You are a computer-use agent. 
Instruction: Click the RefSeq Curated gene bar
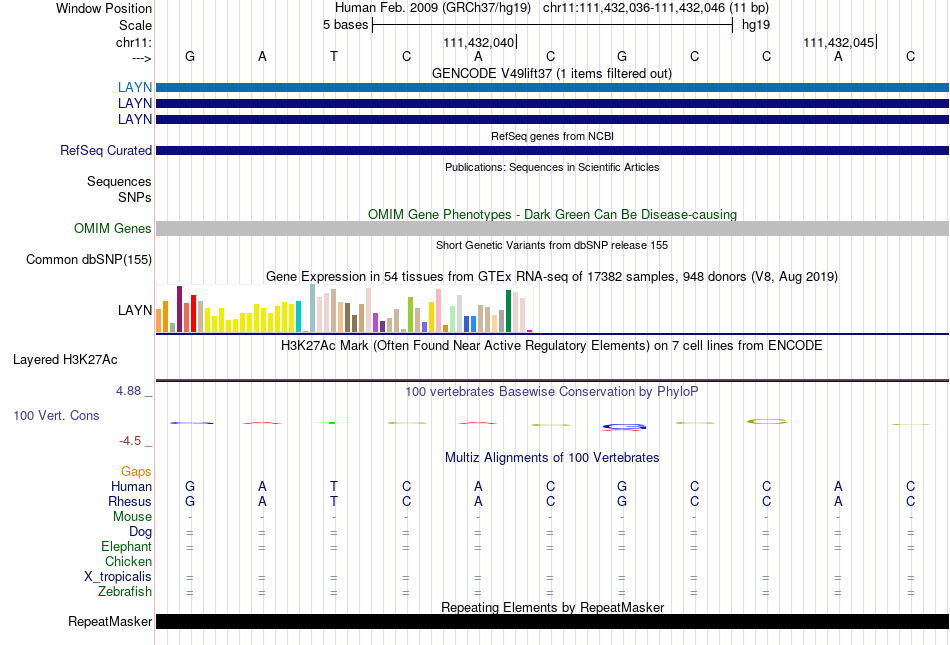tap(552, 150)
